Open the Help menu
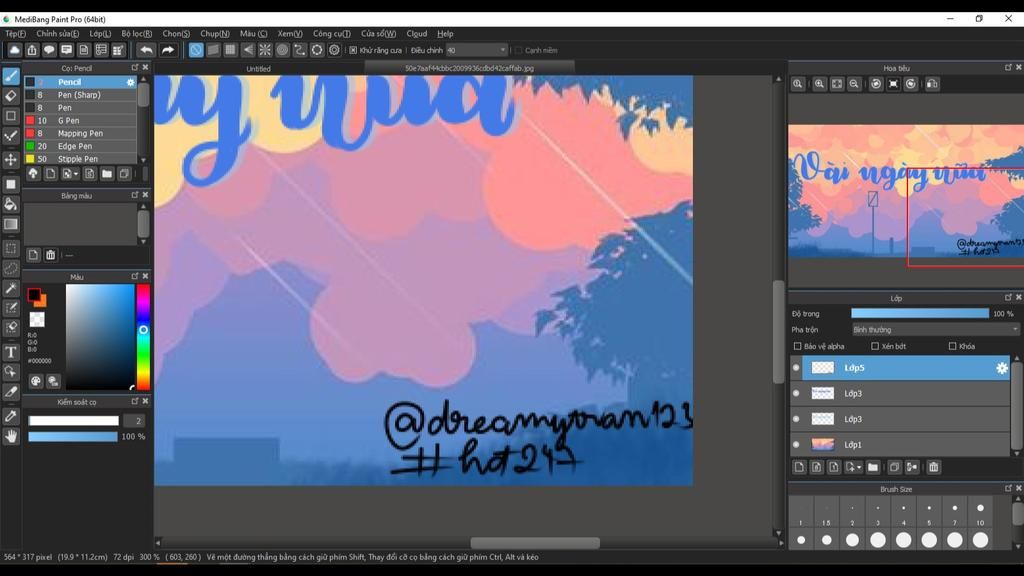Viewport: 1024px width, 576px height. tap(445, 34)
